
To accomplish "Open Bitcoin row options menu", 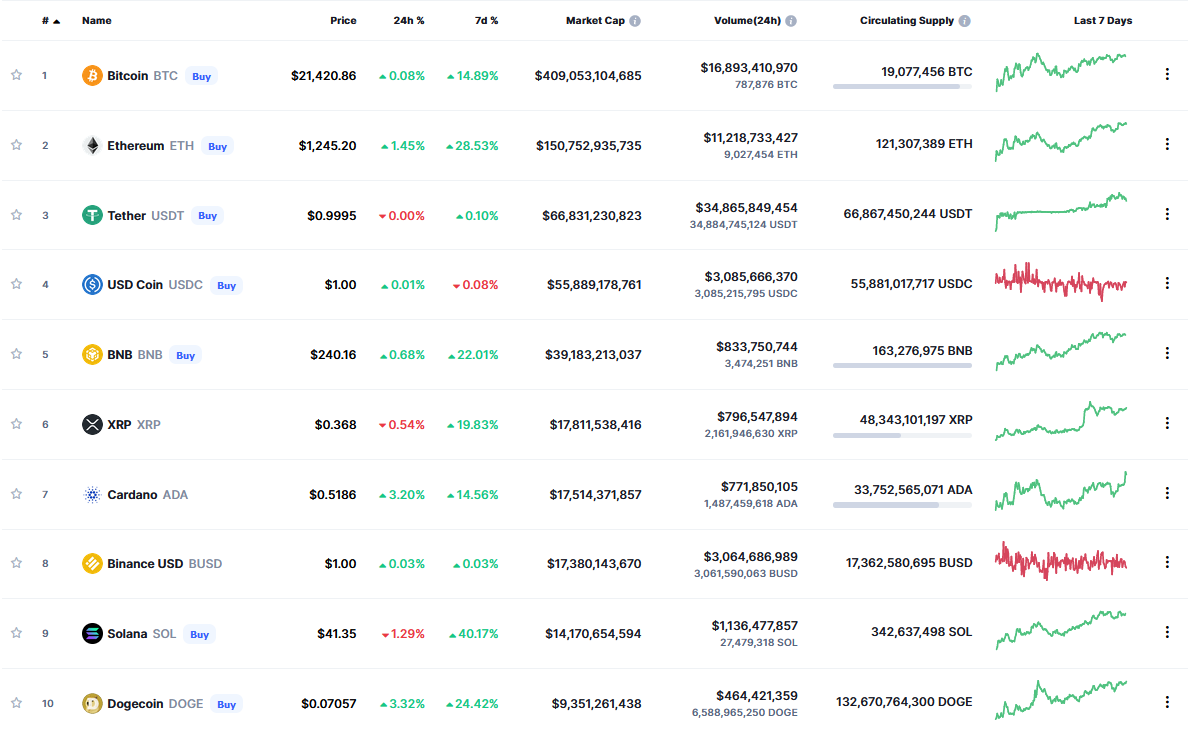I will pyautogui.click(x=1167, y=74).
